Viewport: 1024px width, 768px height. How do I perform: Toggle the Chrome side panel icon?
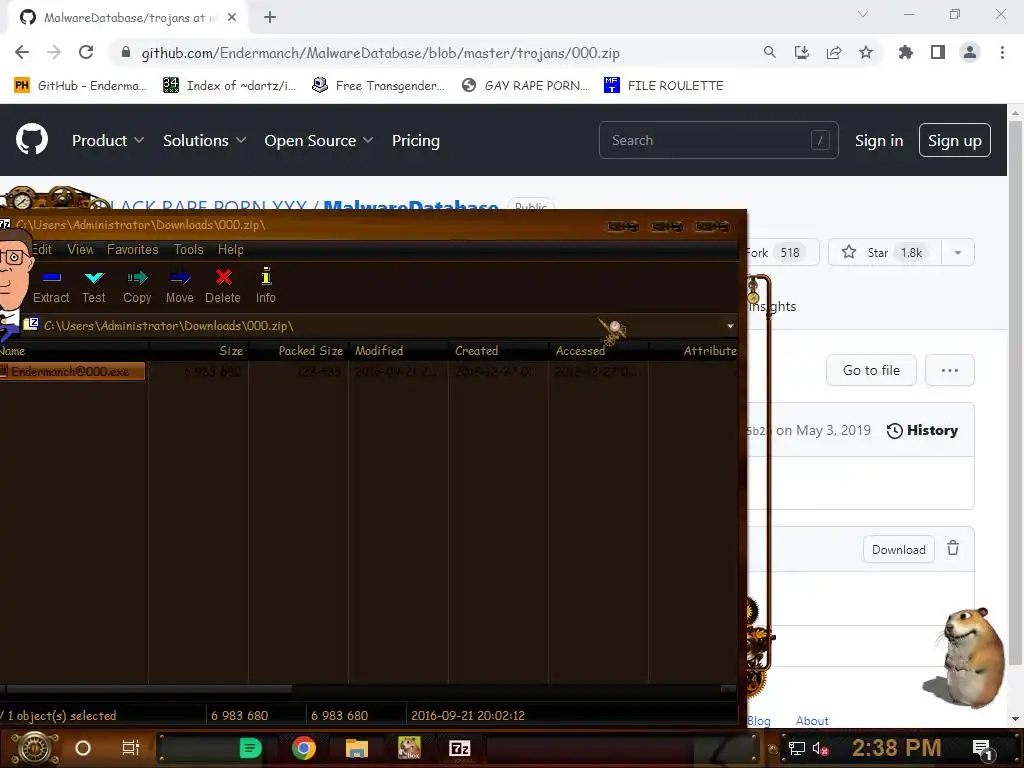click(938, 52)
